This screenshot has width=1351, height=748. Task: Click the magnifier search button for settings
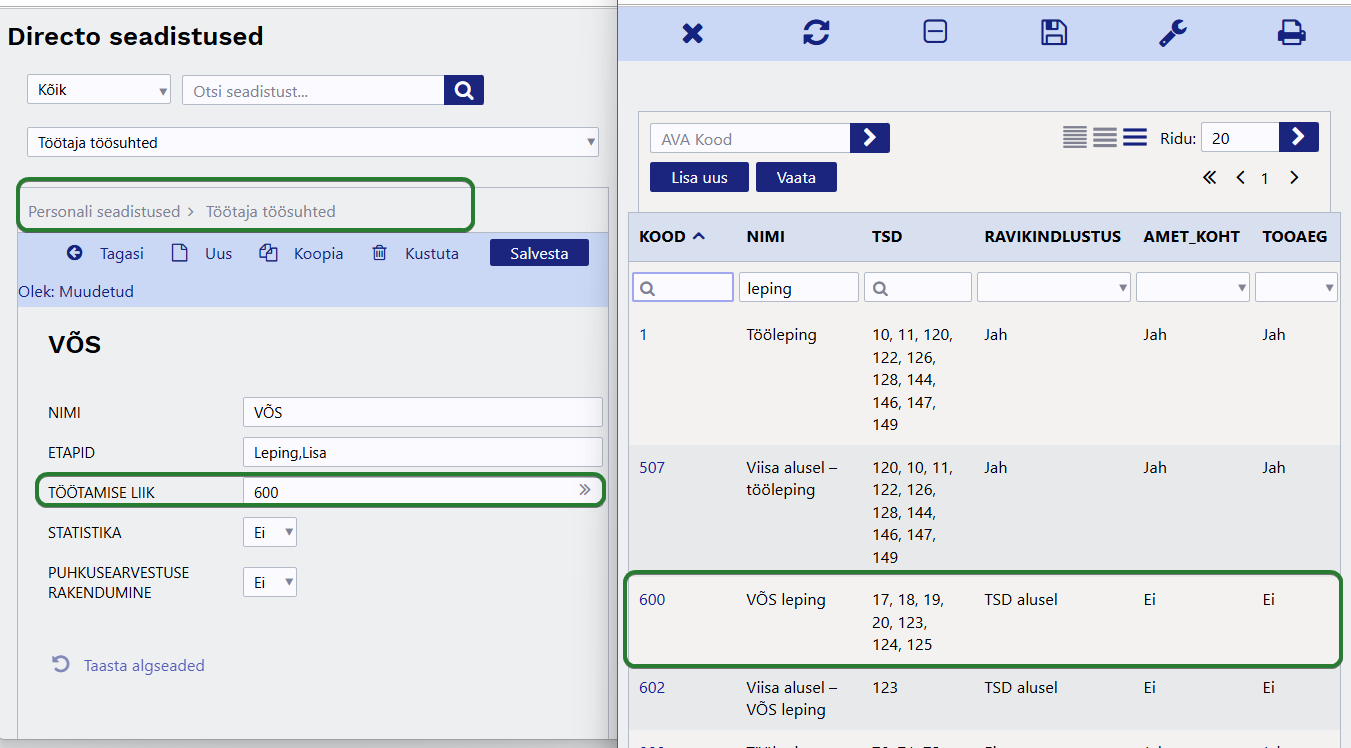[x=464, y=90]
